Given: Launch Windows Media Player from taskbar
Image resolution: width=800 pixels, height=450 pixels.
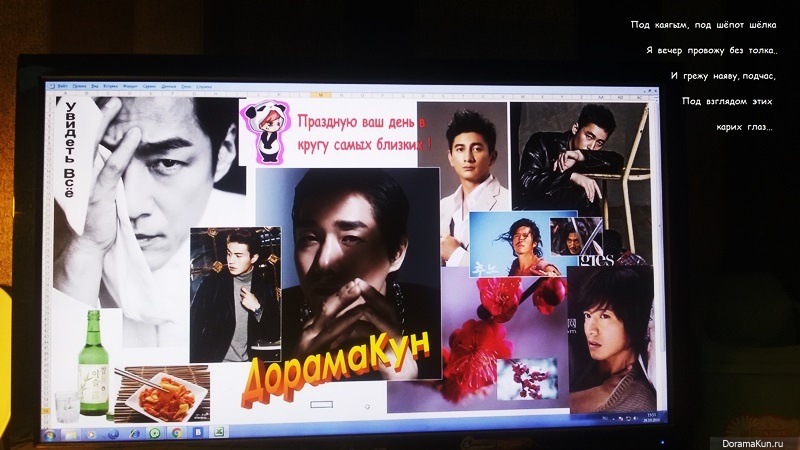Looking at the screenshot, I should pyautogui.click(x=91, y=435).
